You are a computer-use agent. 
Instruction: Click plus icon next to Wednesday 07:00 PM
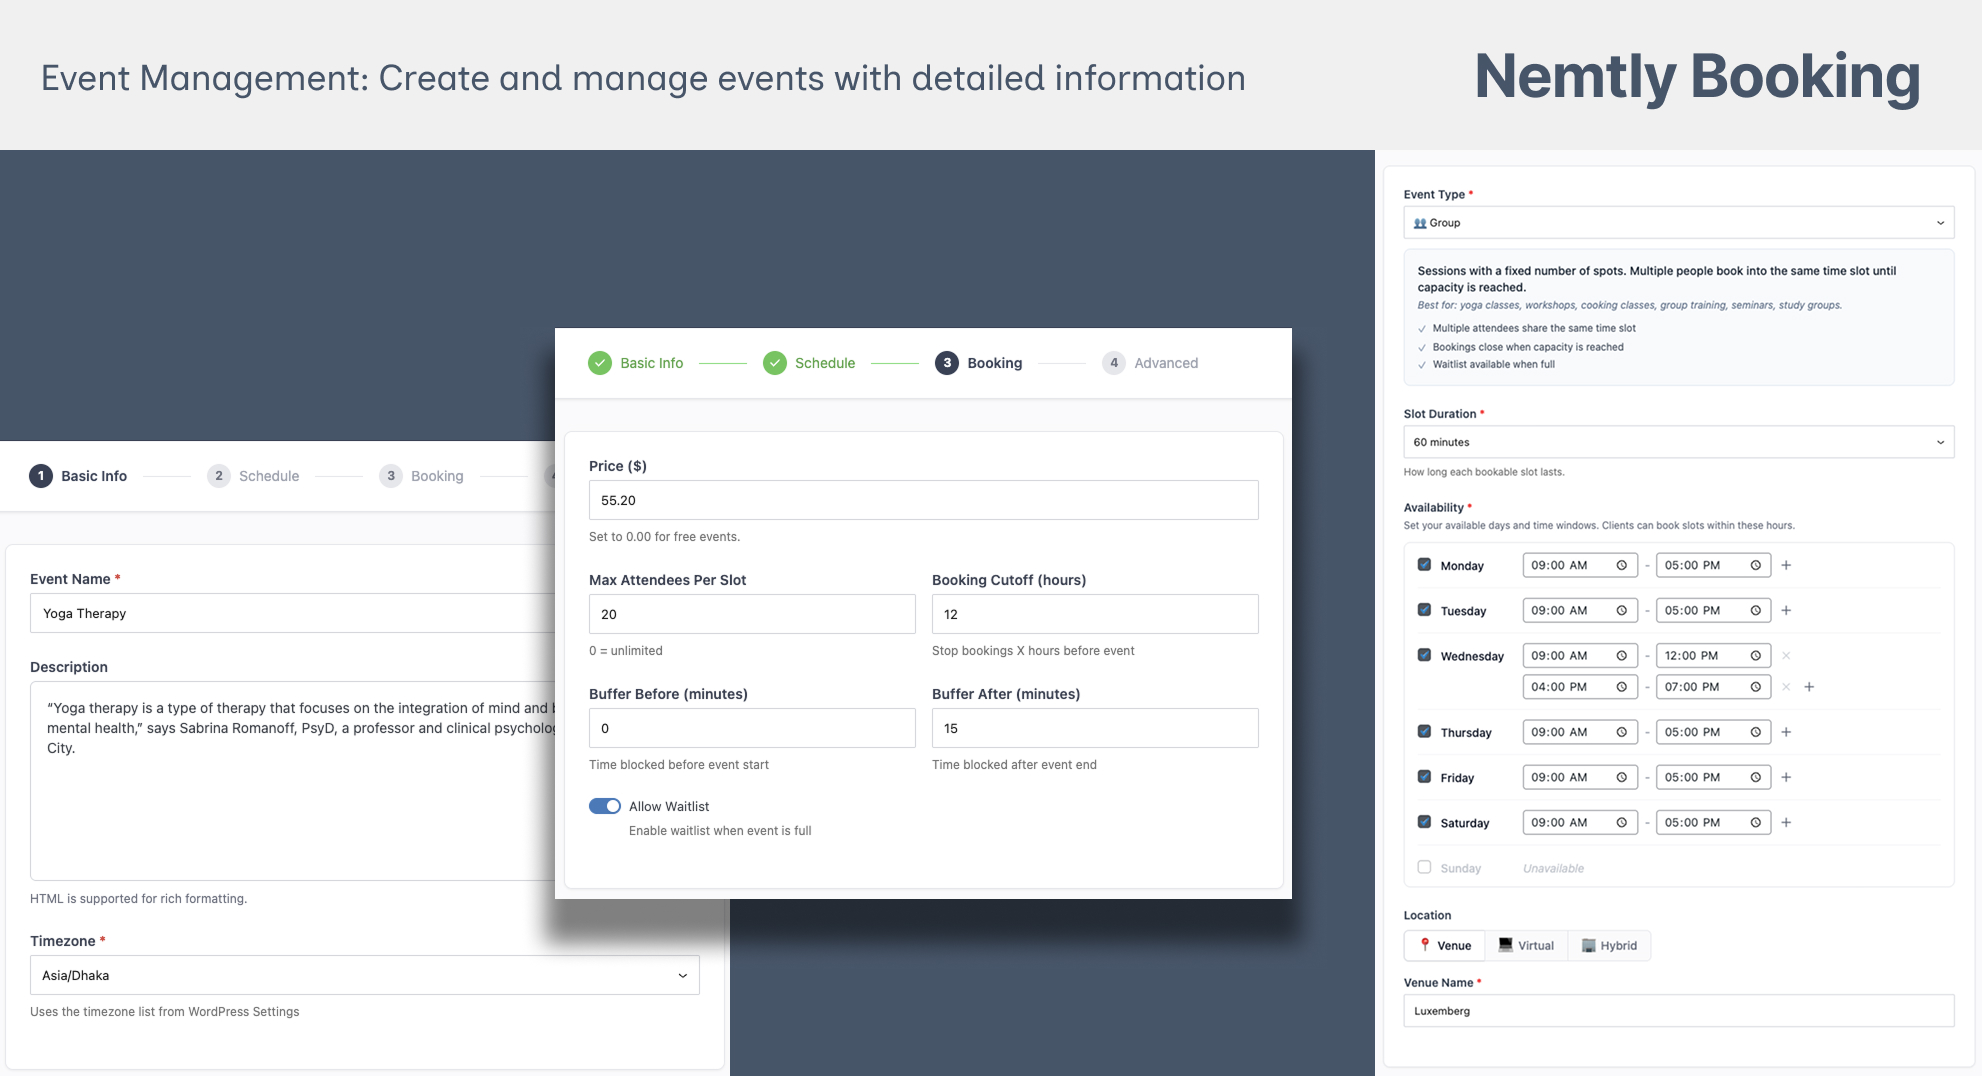pos(1809,687)
